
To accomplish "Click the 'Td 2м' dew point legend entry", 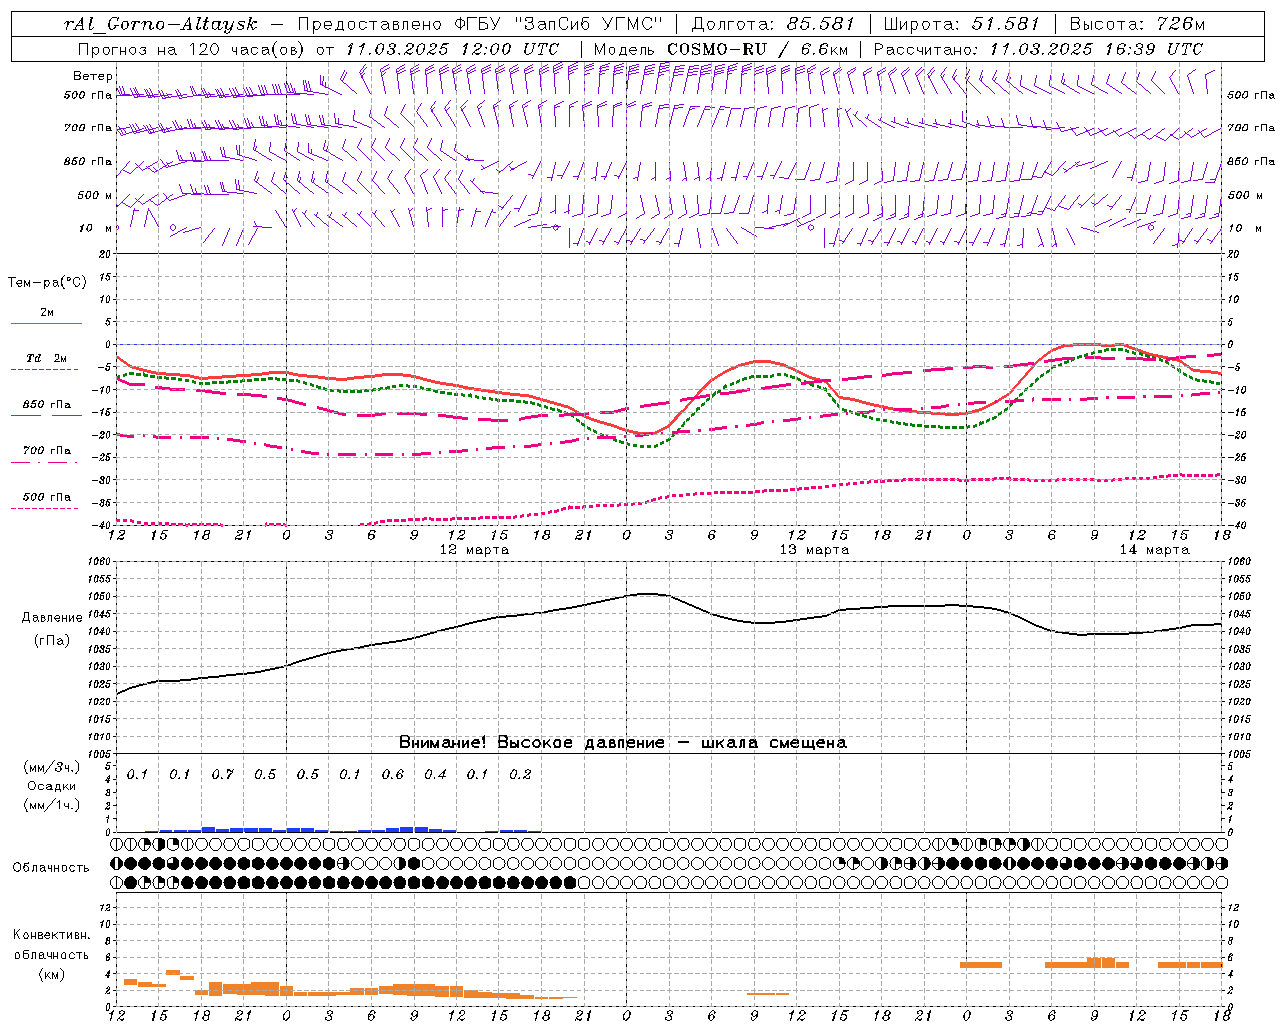I will tap(46, 358).
